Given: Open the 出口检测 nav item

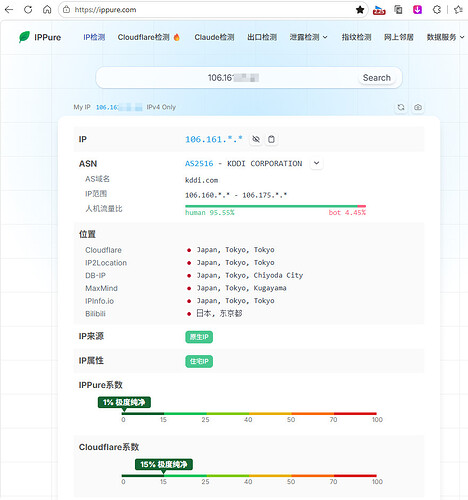Looking at the screenshot, I should (x=262, y=37).
